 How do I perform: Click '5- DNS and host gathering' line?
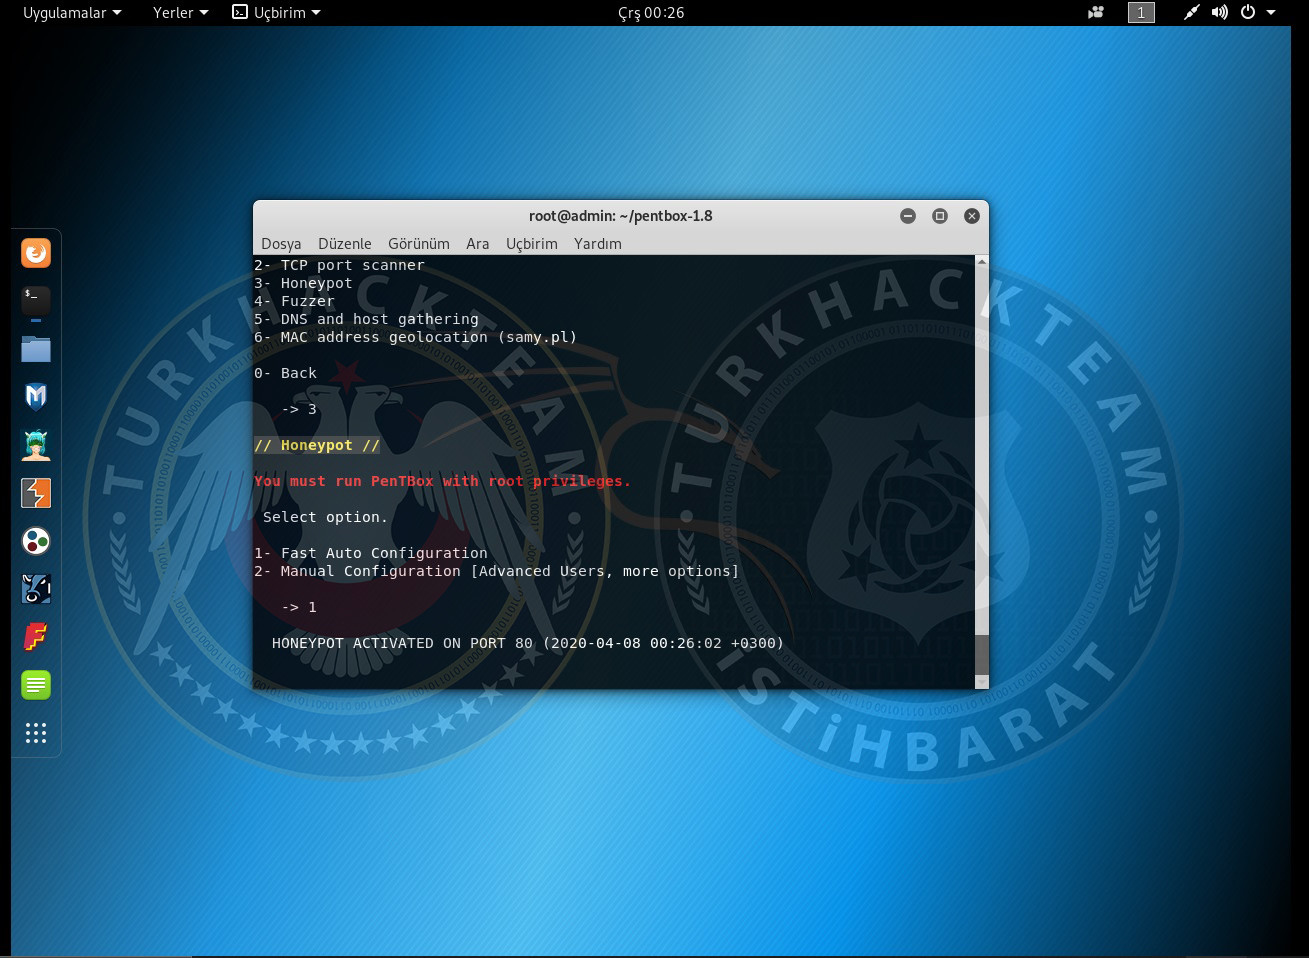[x=366, y=319]
